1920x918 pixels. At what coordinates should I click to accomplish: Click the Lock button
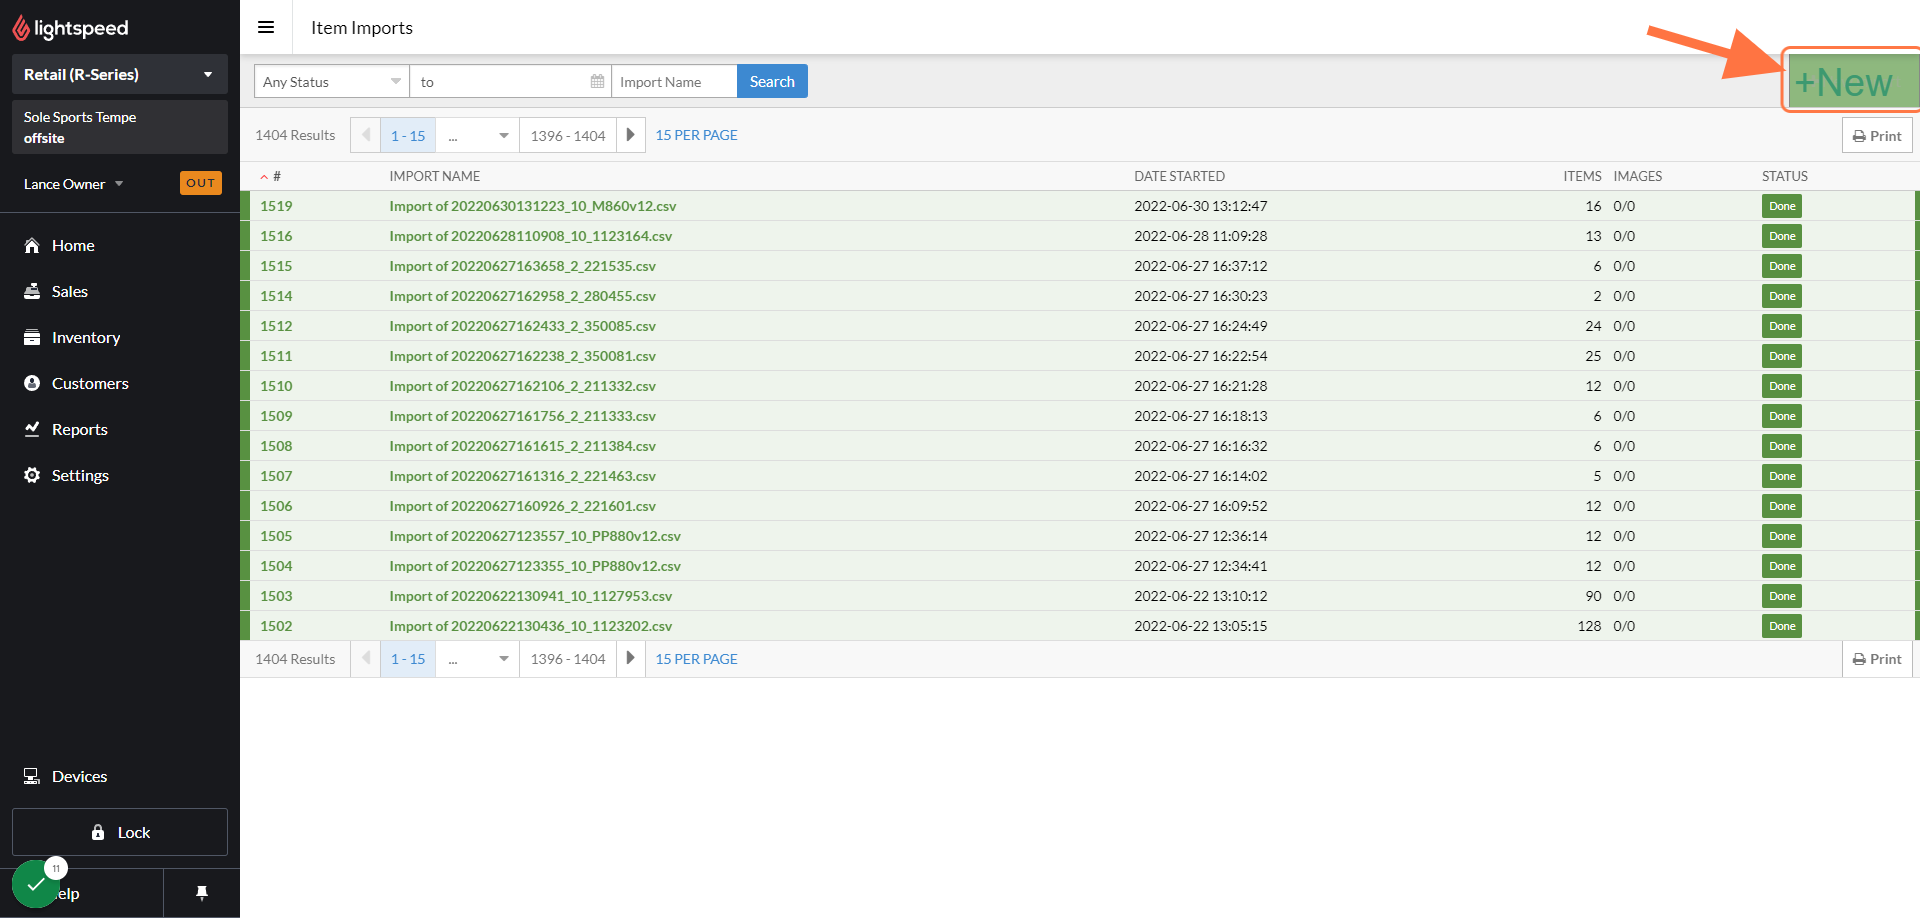pos(120,832)
